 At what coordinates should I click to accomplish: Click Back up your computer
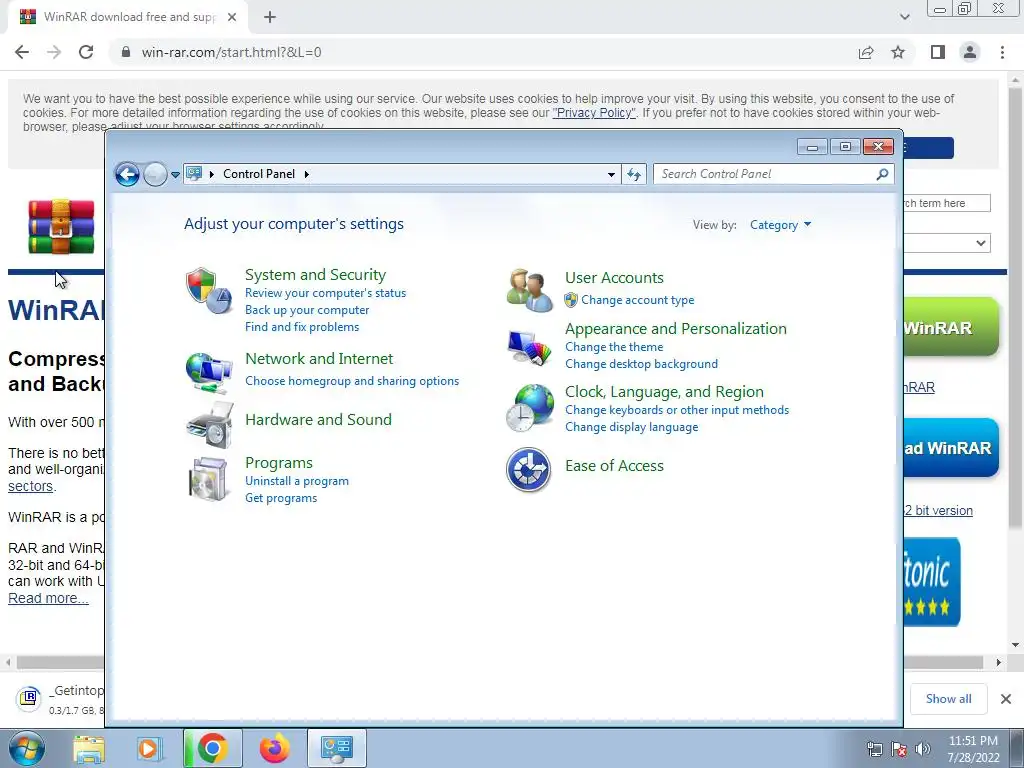307,310
